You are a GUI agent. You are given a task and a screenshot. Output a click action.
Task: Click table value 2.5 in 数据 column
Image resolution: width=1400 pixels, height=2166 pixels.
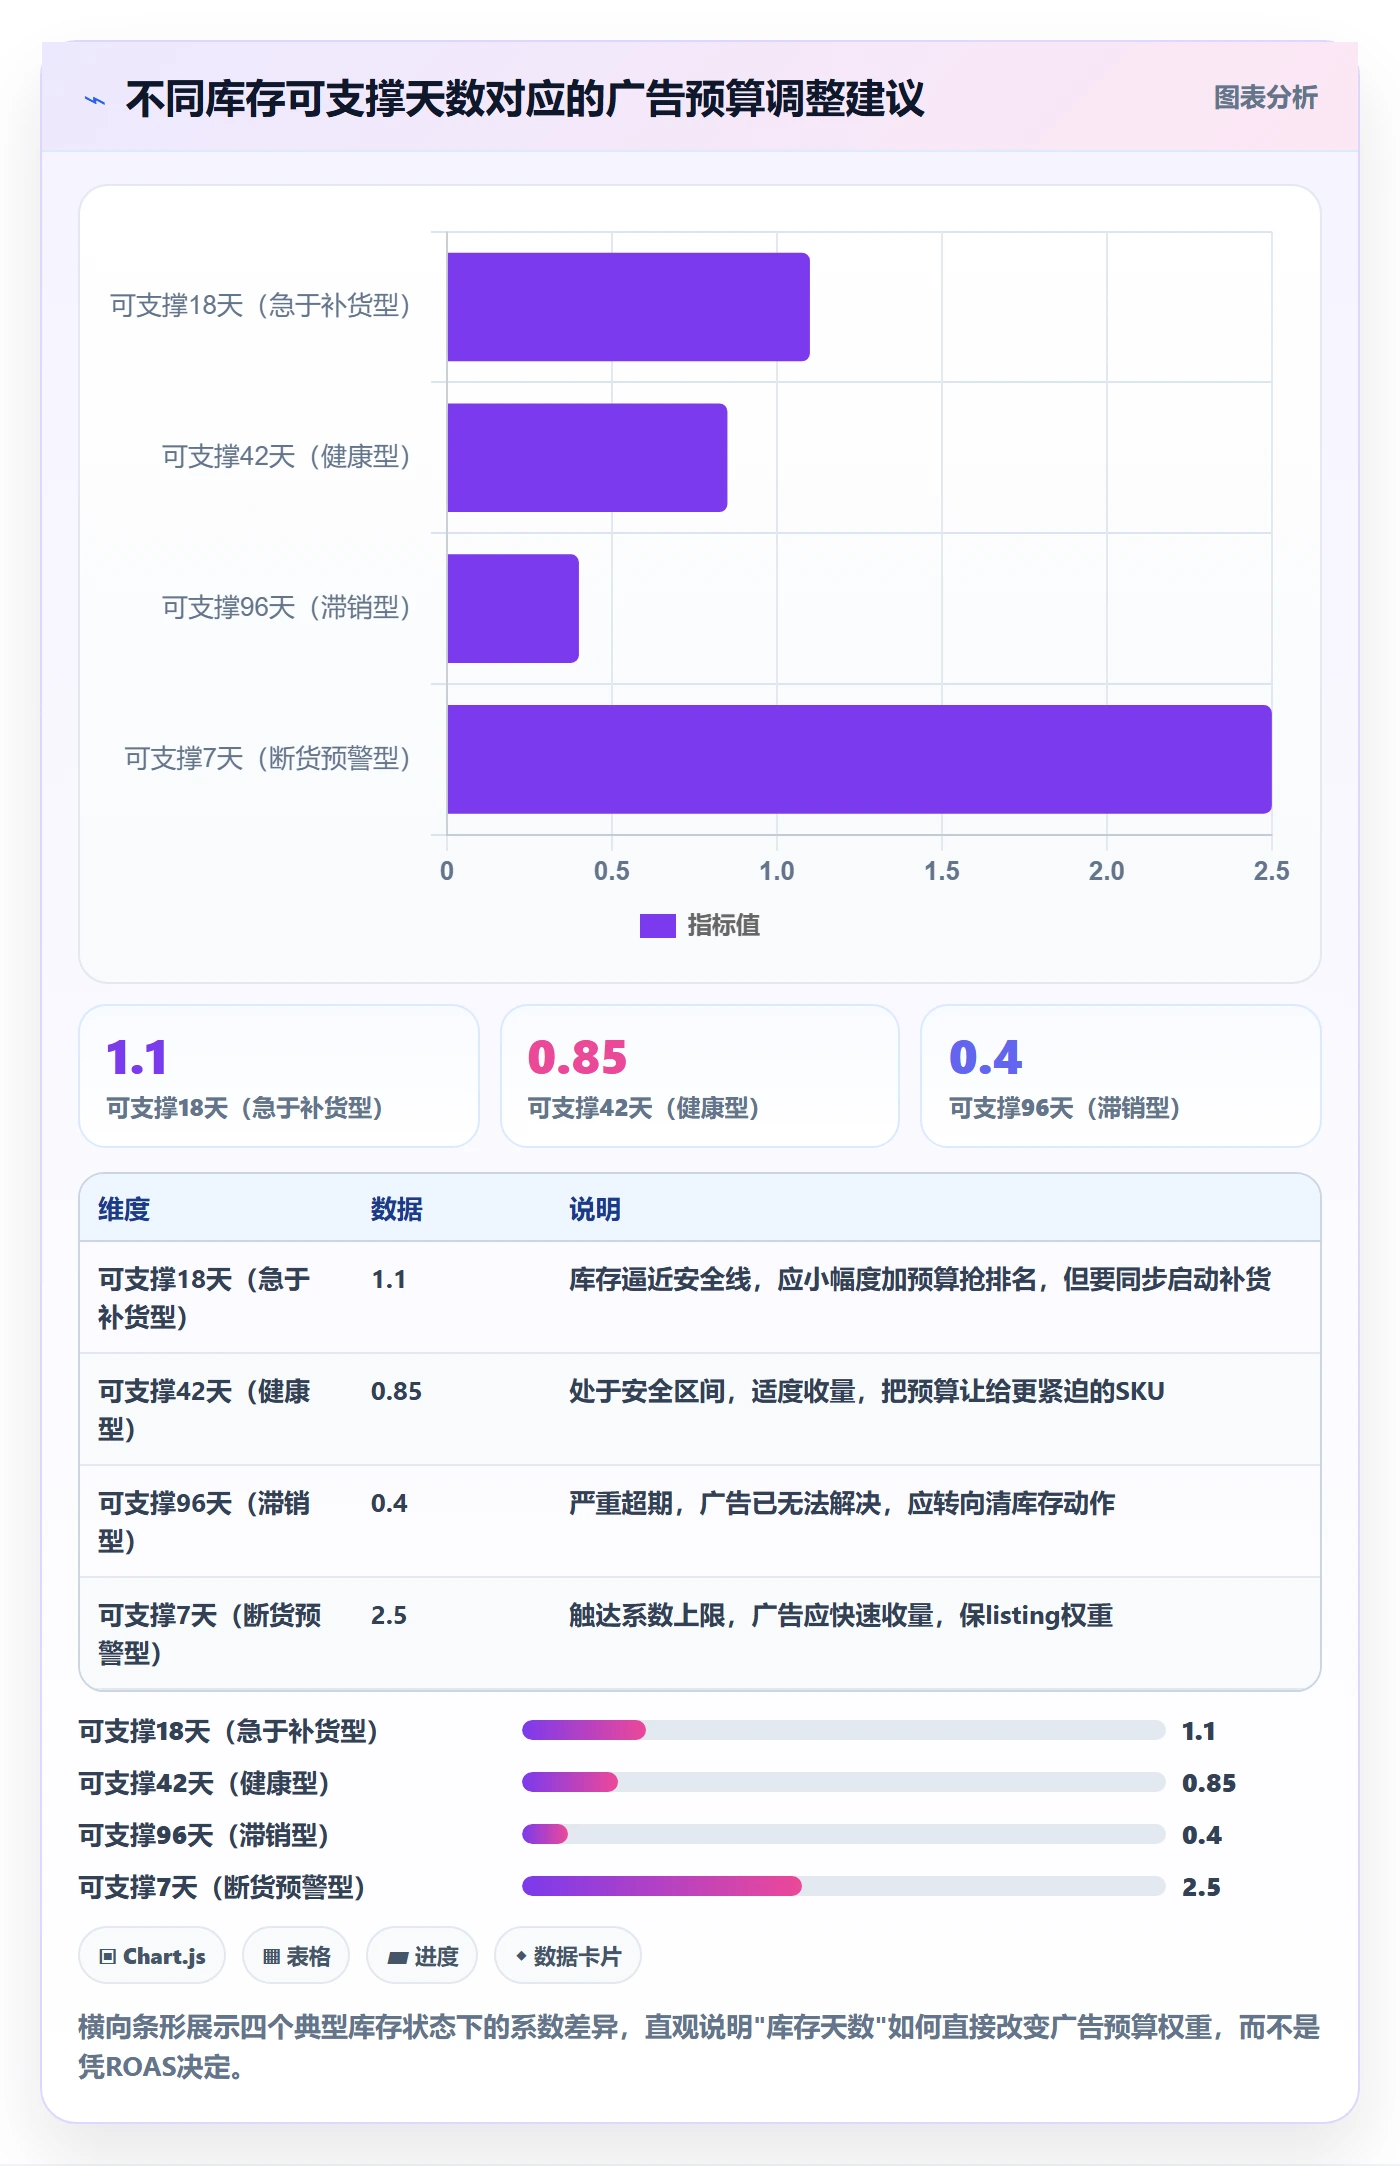(389, 1615)
